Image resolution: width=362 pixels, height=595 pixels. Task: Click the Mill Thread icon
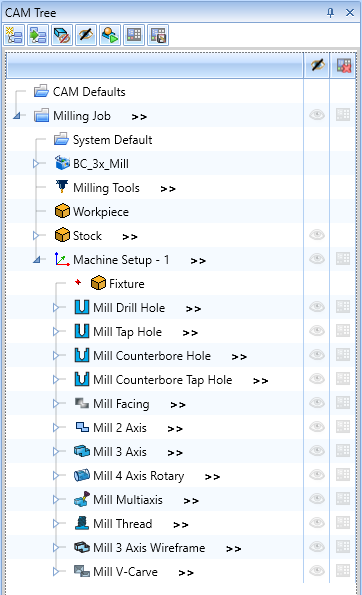[82, 523]
